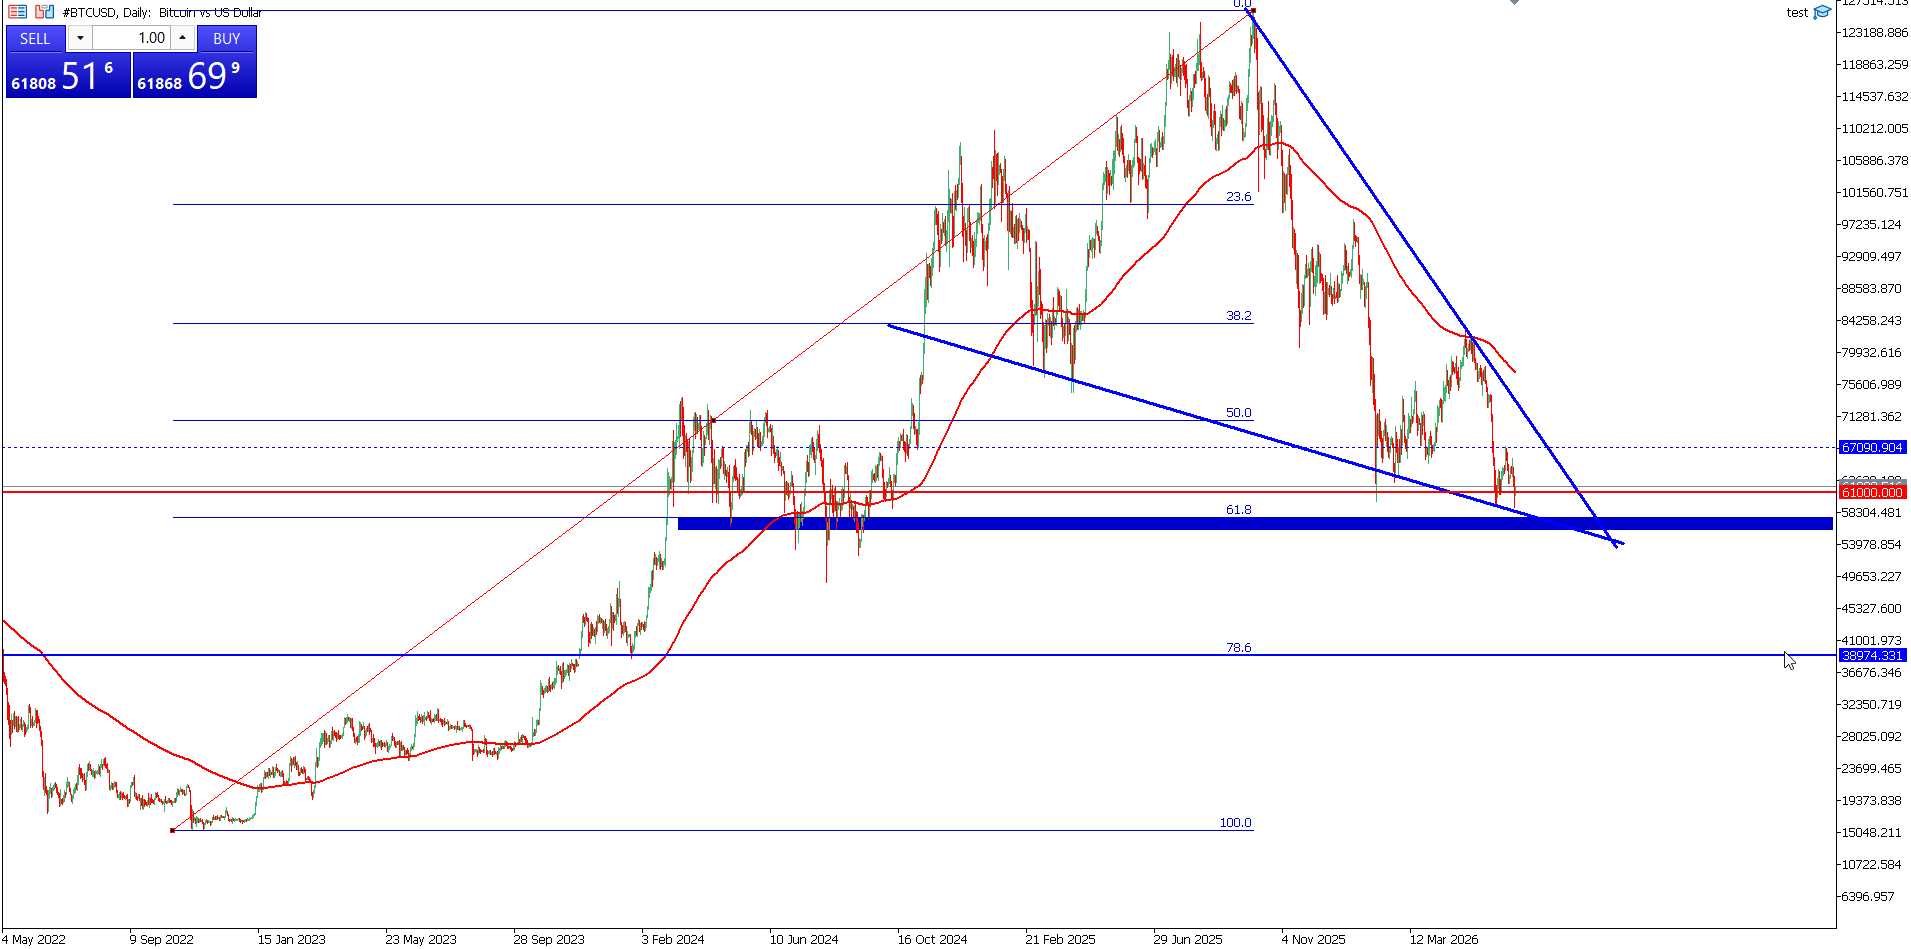The width and height of the screenshot is (1911, 949).
Task: Open the depth of market icon
Action: click(45, 12)
